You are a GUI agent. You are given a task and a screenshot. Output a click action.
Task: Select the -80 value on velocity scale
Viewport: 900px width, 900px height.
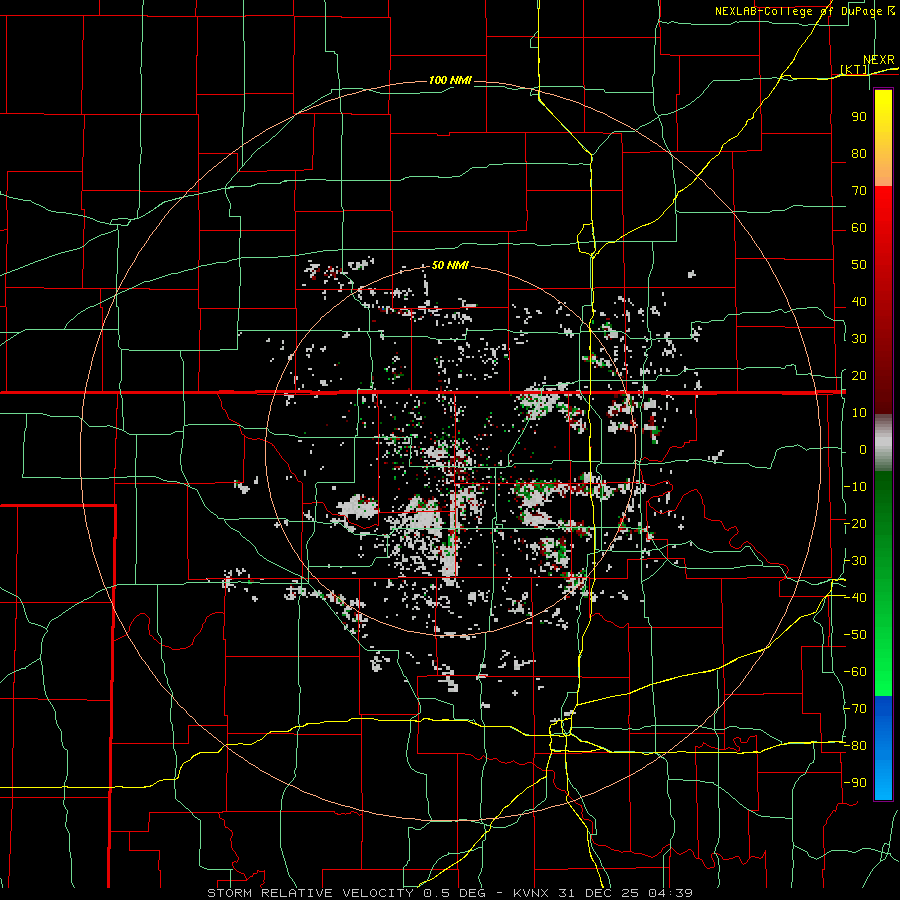pyautogui.click(x=855, y=746)
